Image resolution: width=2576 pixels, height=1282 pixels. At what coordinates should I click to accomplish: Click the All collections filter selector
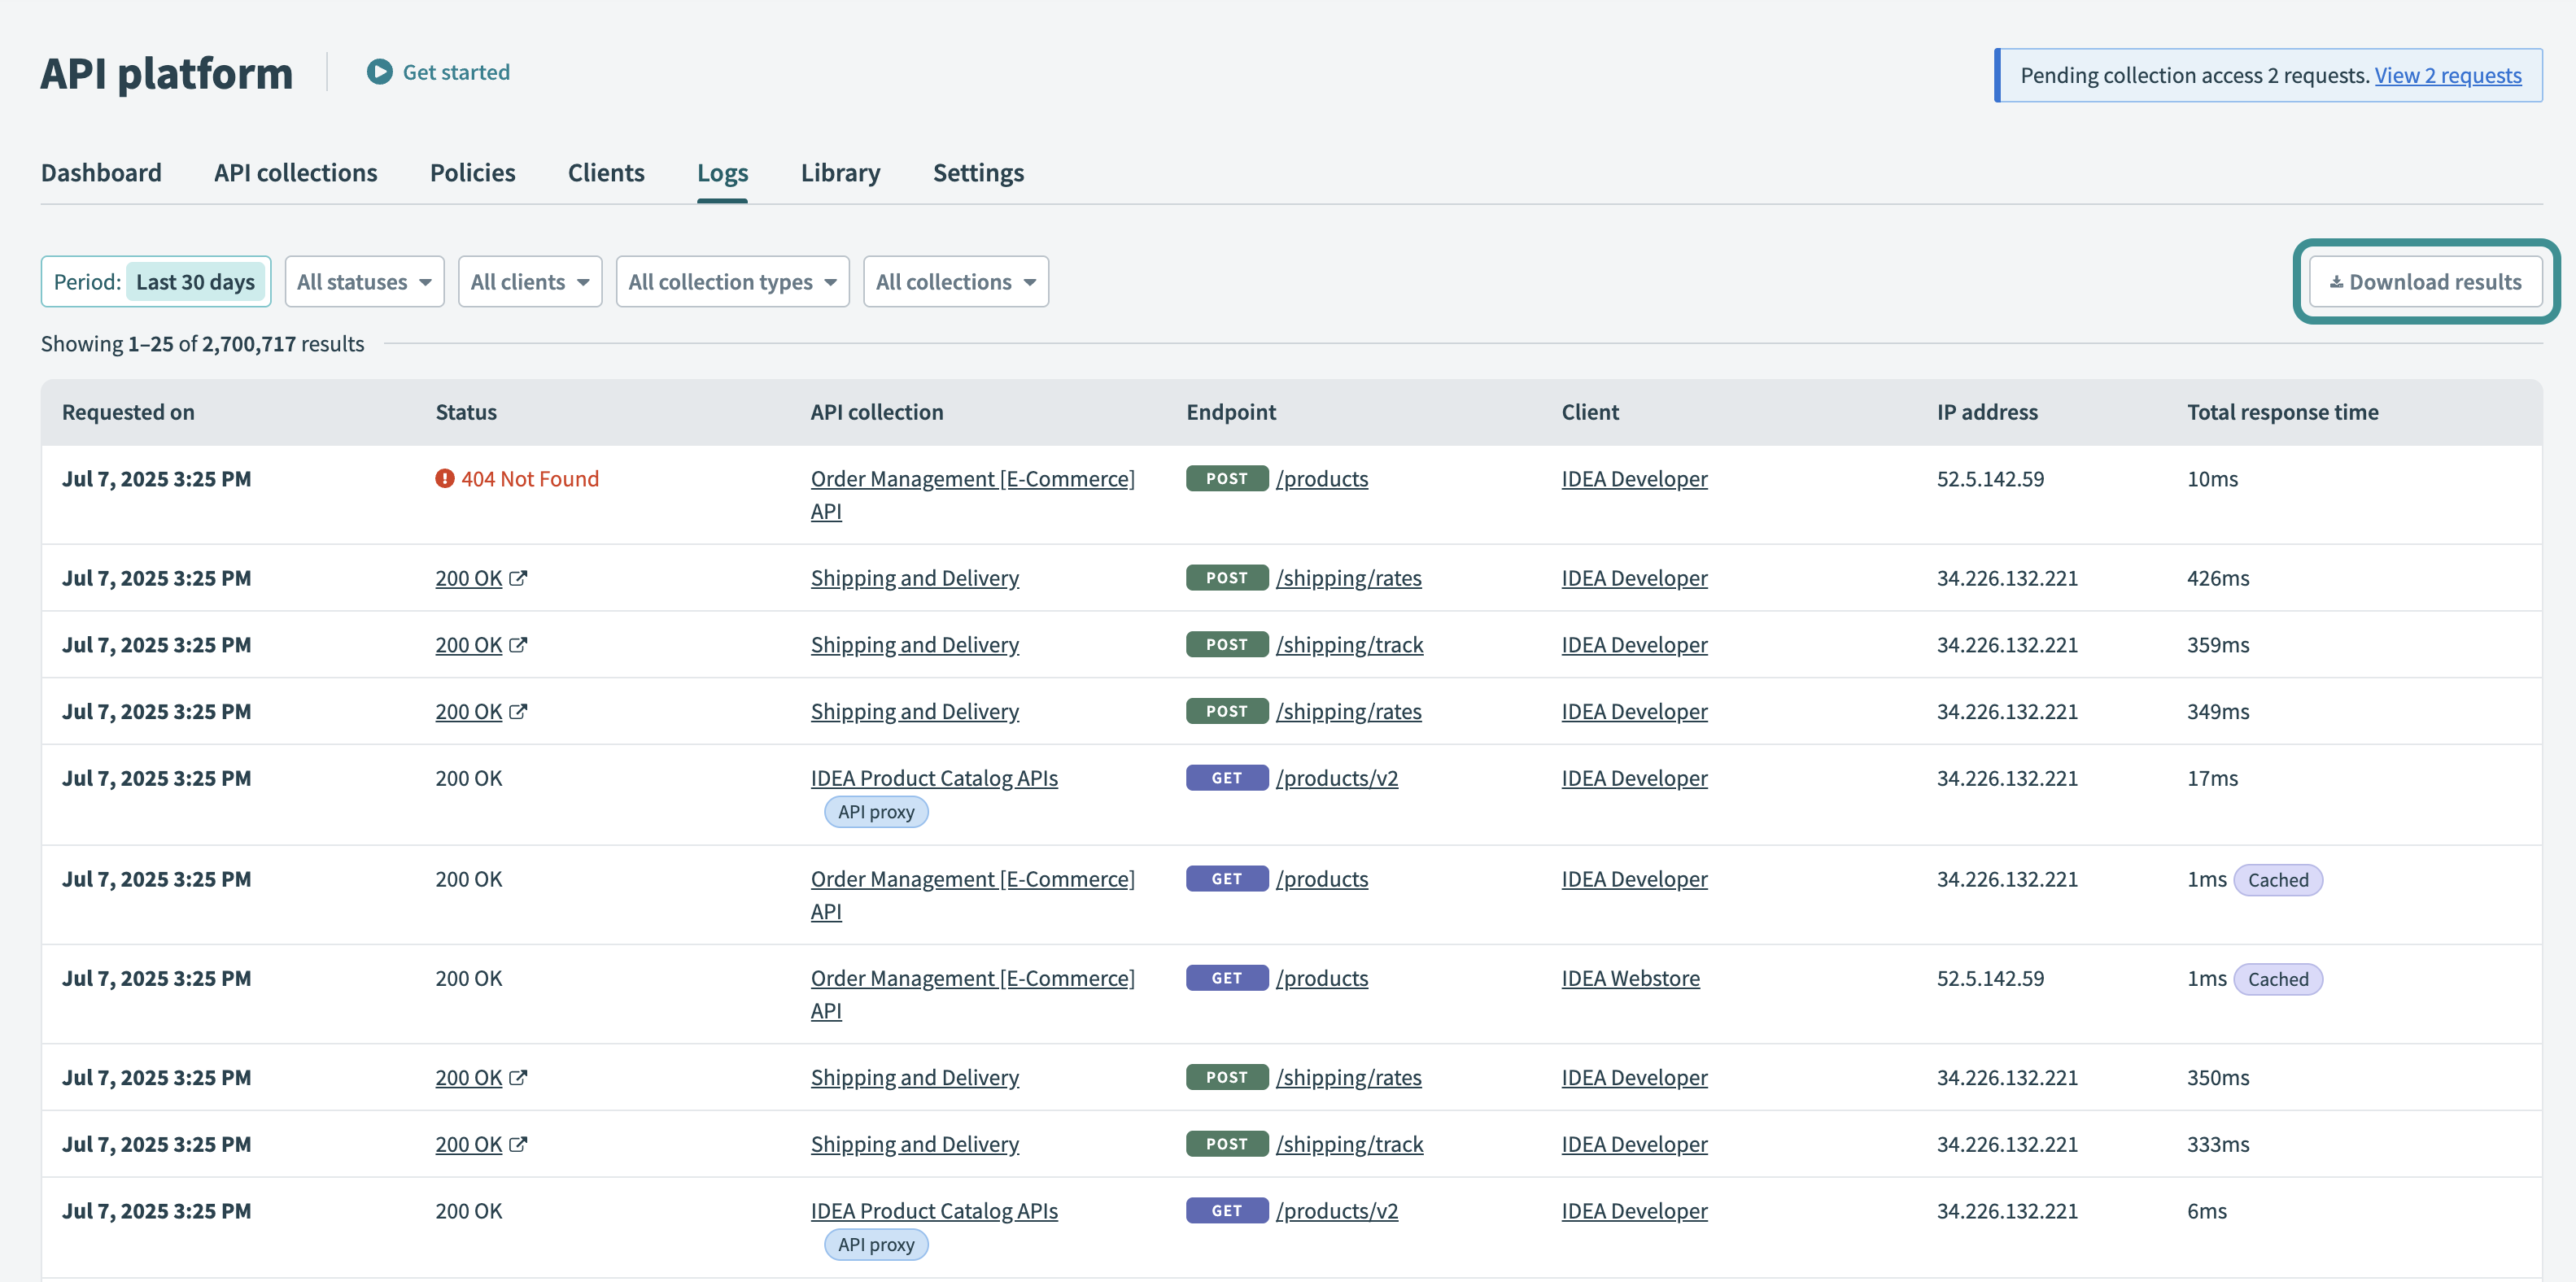(x=955, y=281)
